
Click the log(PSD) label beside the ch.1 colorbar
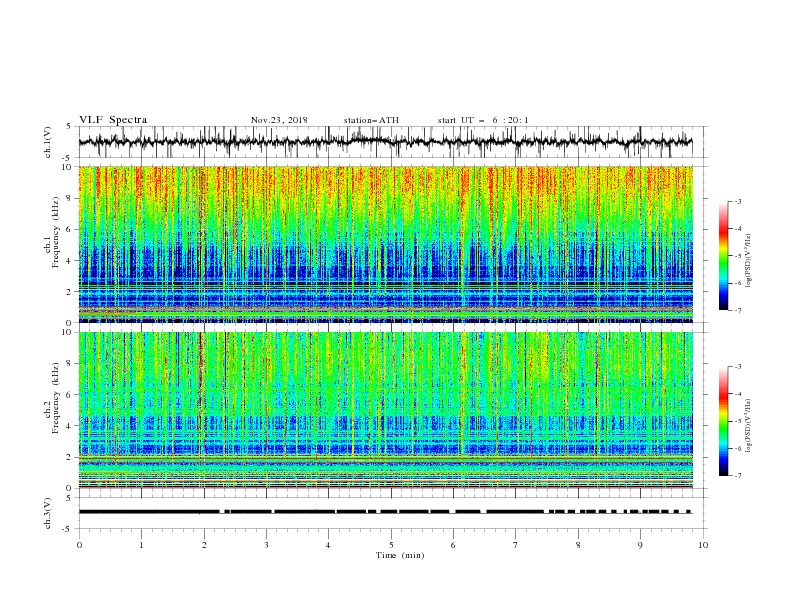[749, 261]
